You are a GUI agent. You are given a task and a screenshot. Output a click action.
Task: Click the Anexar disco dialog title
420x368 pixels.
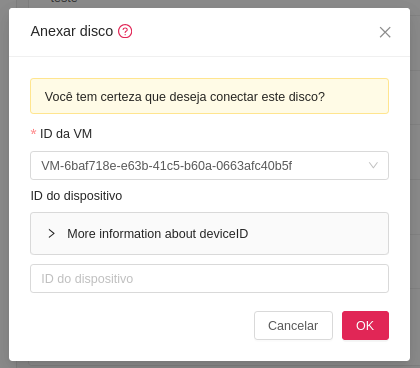(72, 31)
